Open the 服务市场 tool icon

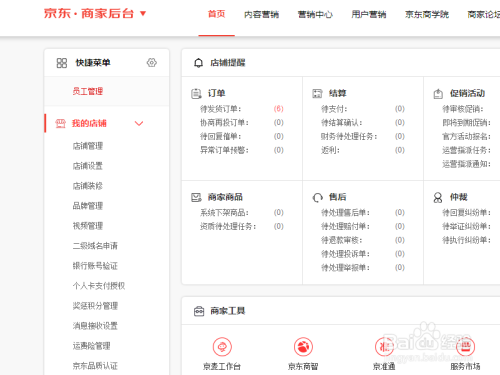point(465,347)
